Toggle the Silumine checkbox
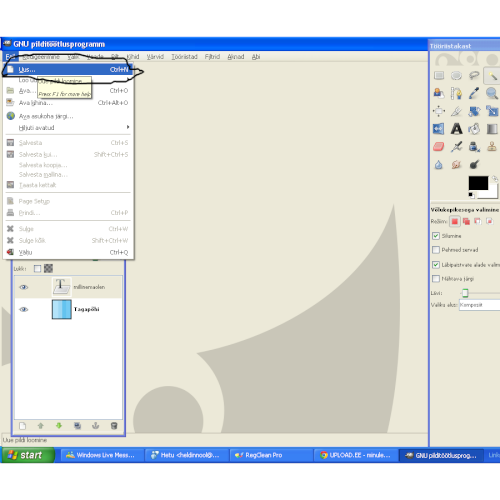Image resolution: width=500 pixels, height=500 pixels. (x=436, y=236)
